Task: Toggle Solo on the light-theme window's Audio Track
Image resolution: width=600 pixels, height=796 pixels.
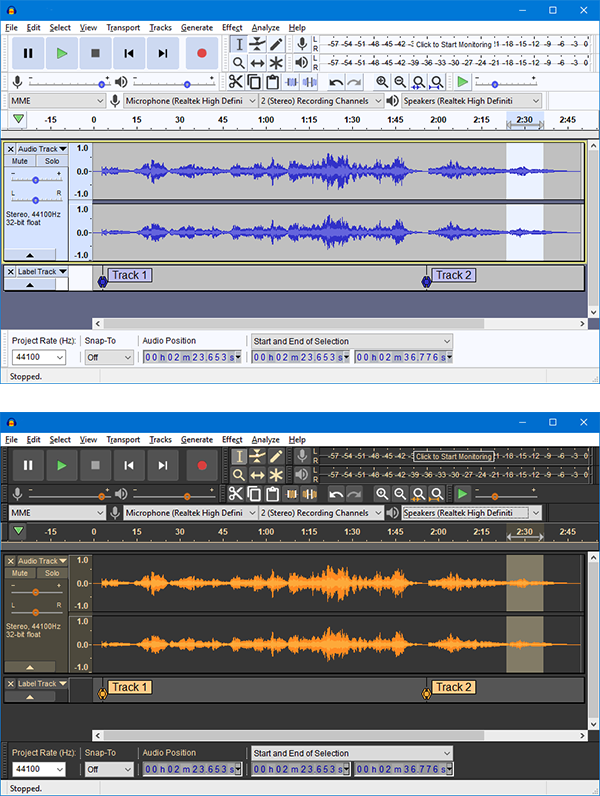Action: pyautogui.click(x=52, y=161)
